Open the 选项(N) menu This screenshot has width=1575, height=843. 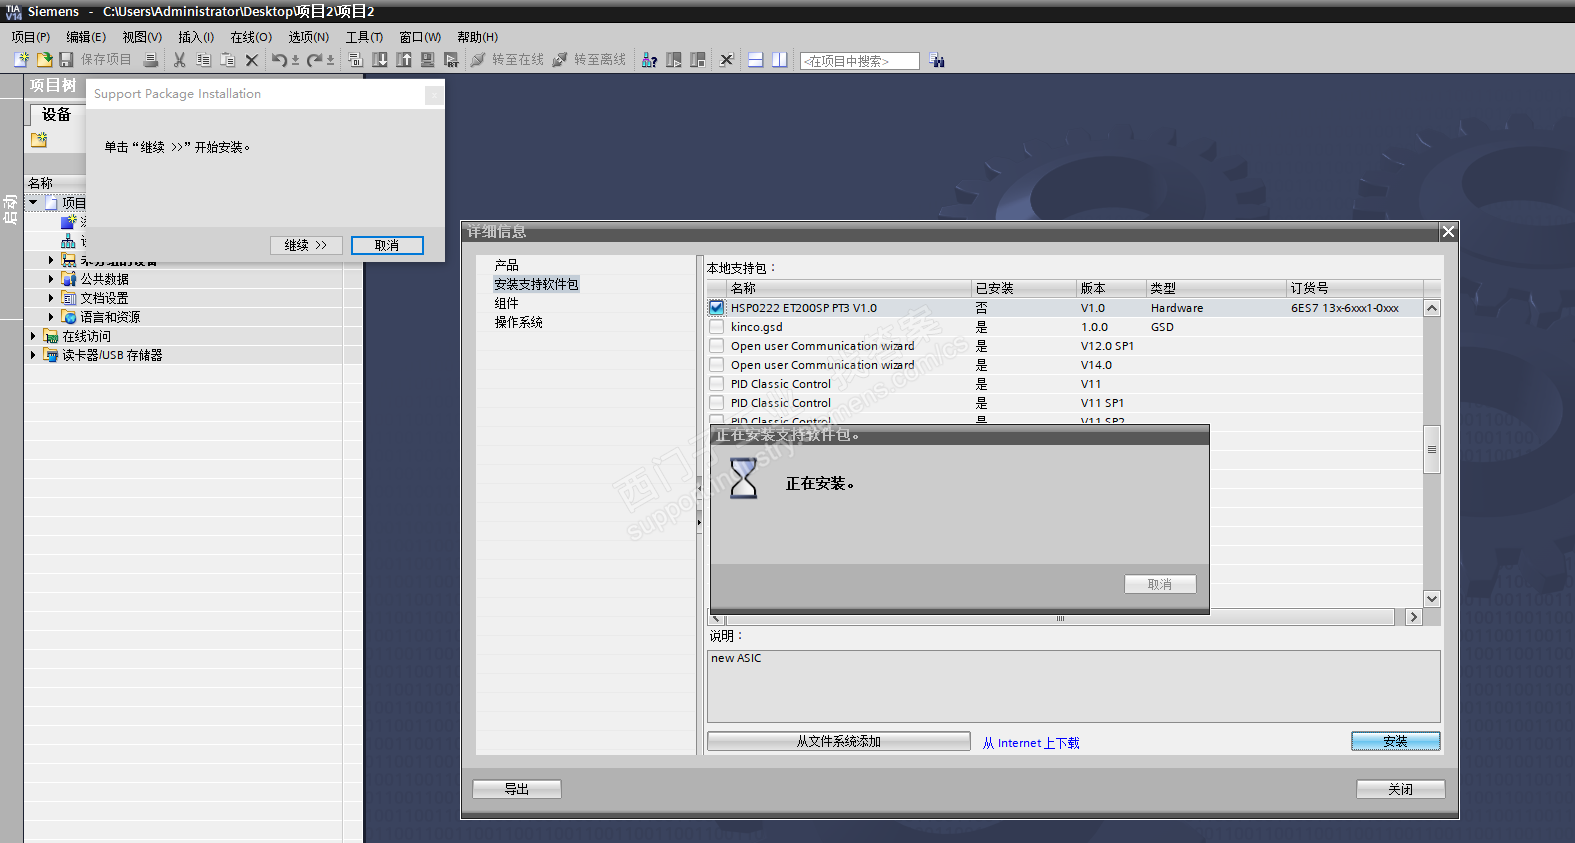click(x=309, y=37)
